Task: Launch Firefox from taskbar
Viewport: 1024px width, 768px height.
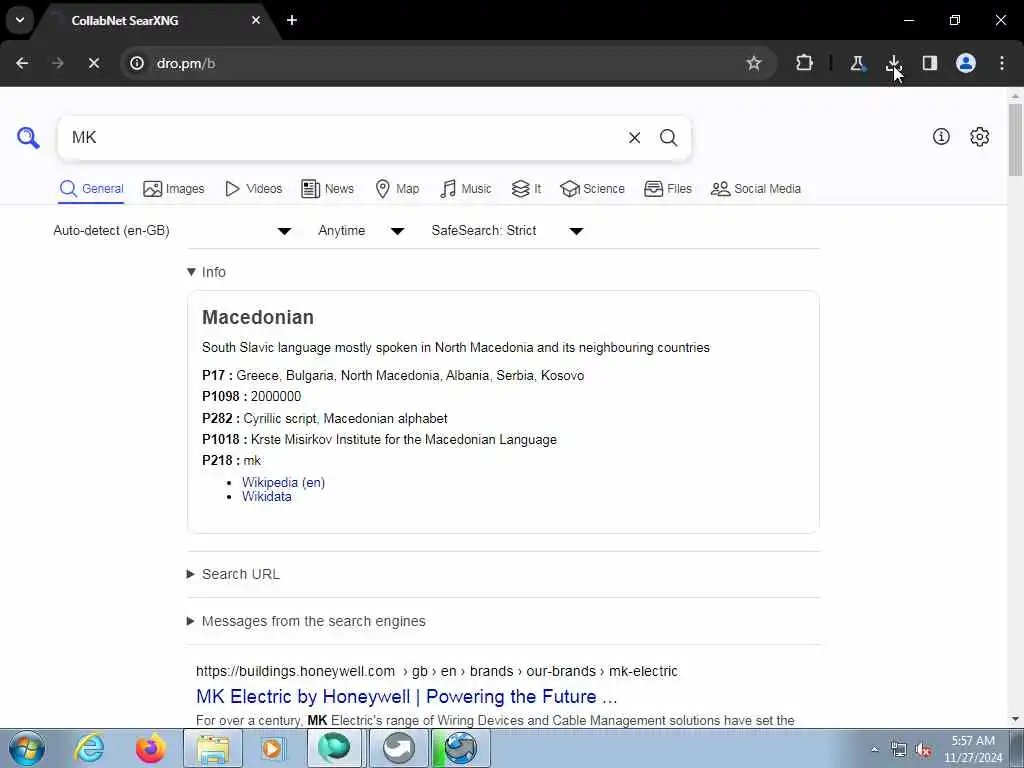Action: click(150, 748)
